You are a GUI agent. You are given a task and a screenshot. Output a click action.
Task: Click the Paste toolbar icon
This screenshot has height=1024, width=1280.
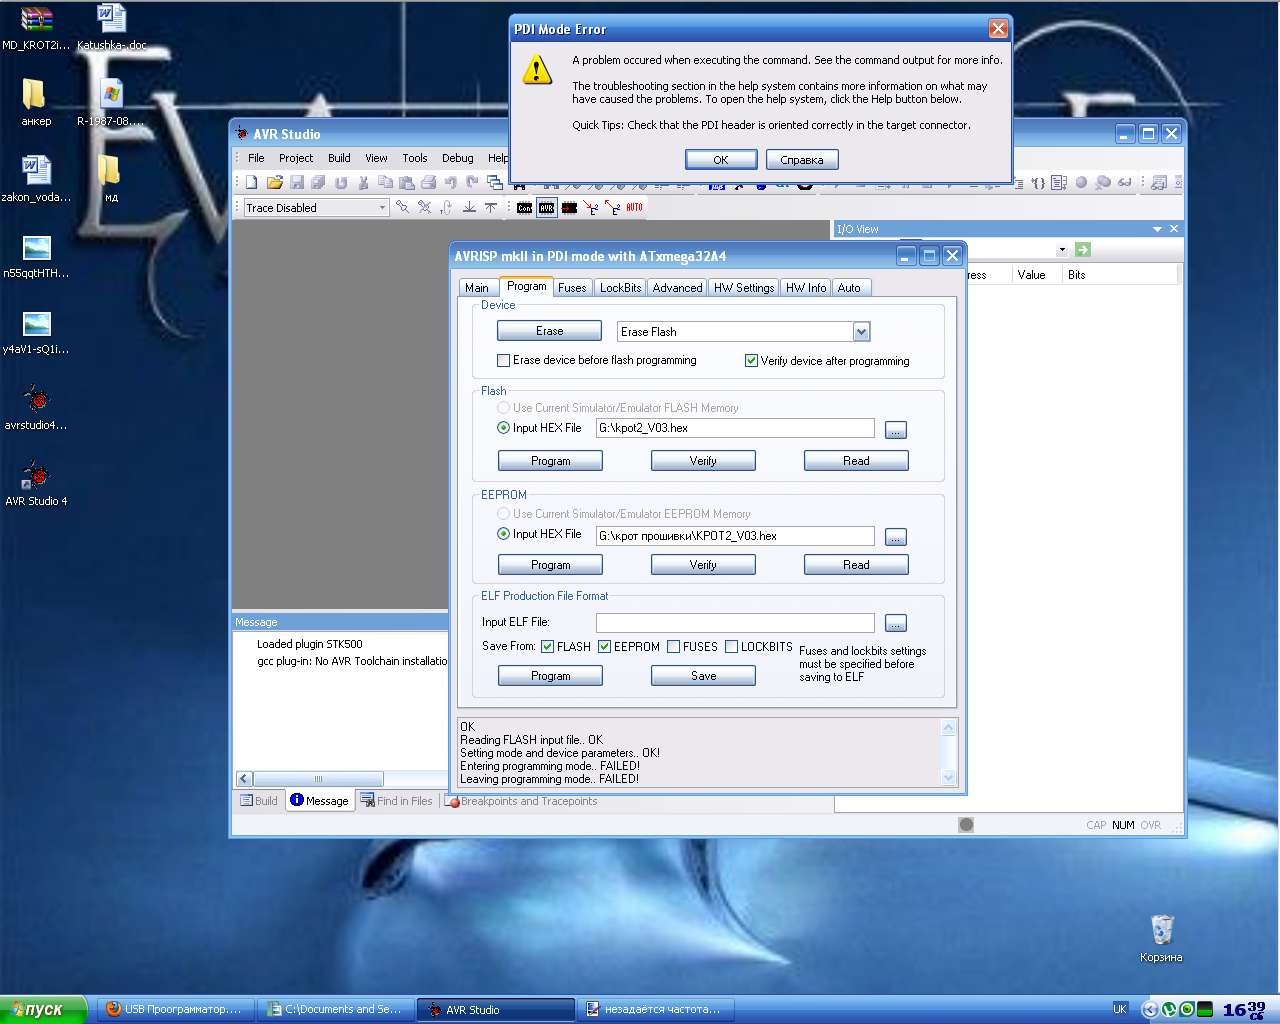407,182
